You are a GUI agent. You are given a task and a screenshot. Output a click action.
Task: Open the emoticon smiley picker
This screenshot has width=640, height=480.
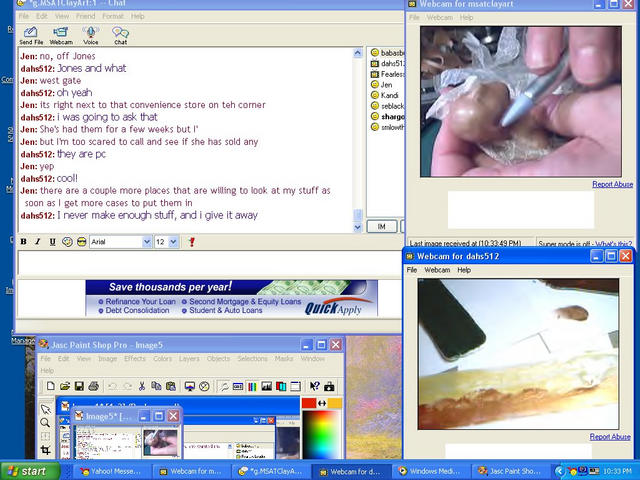[x=82, y=242]
